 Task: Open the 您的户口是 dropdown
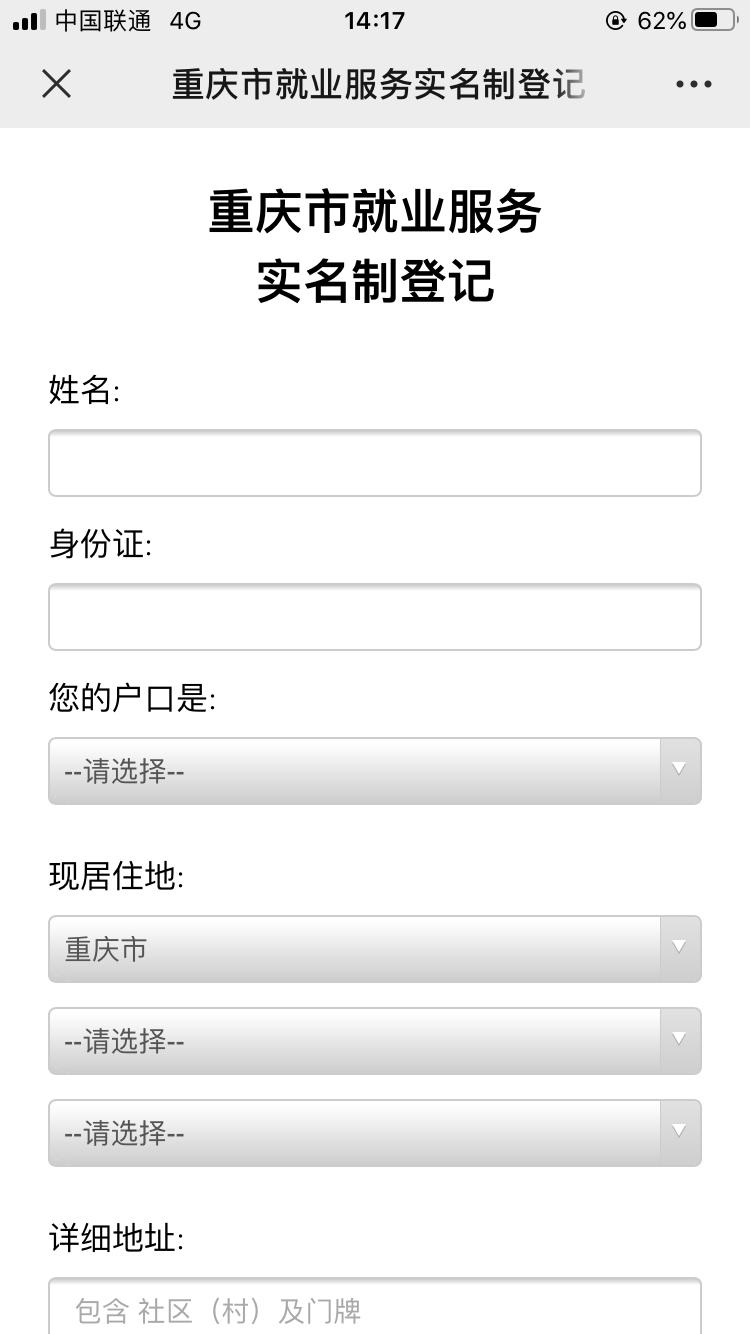375,770
